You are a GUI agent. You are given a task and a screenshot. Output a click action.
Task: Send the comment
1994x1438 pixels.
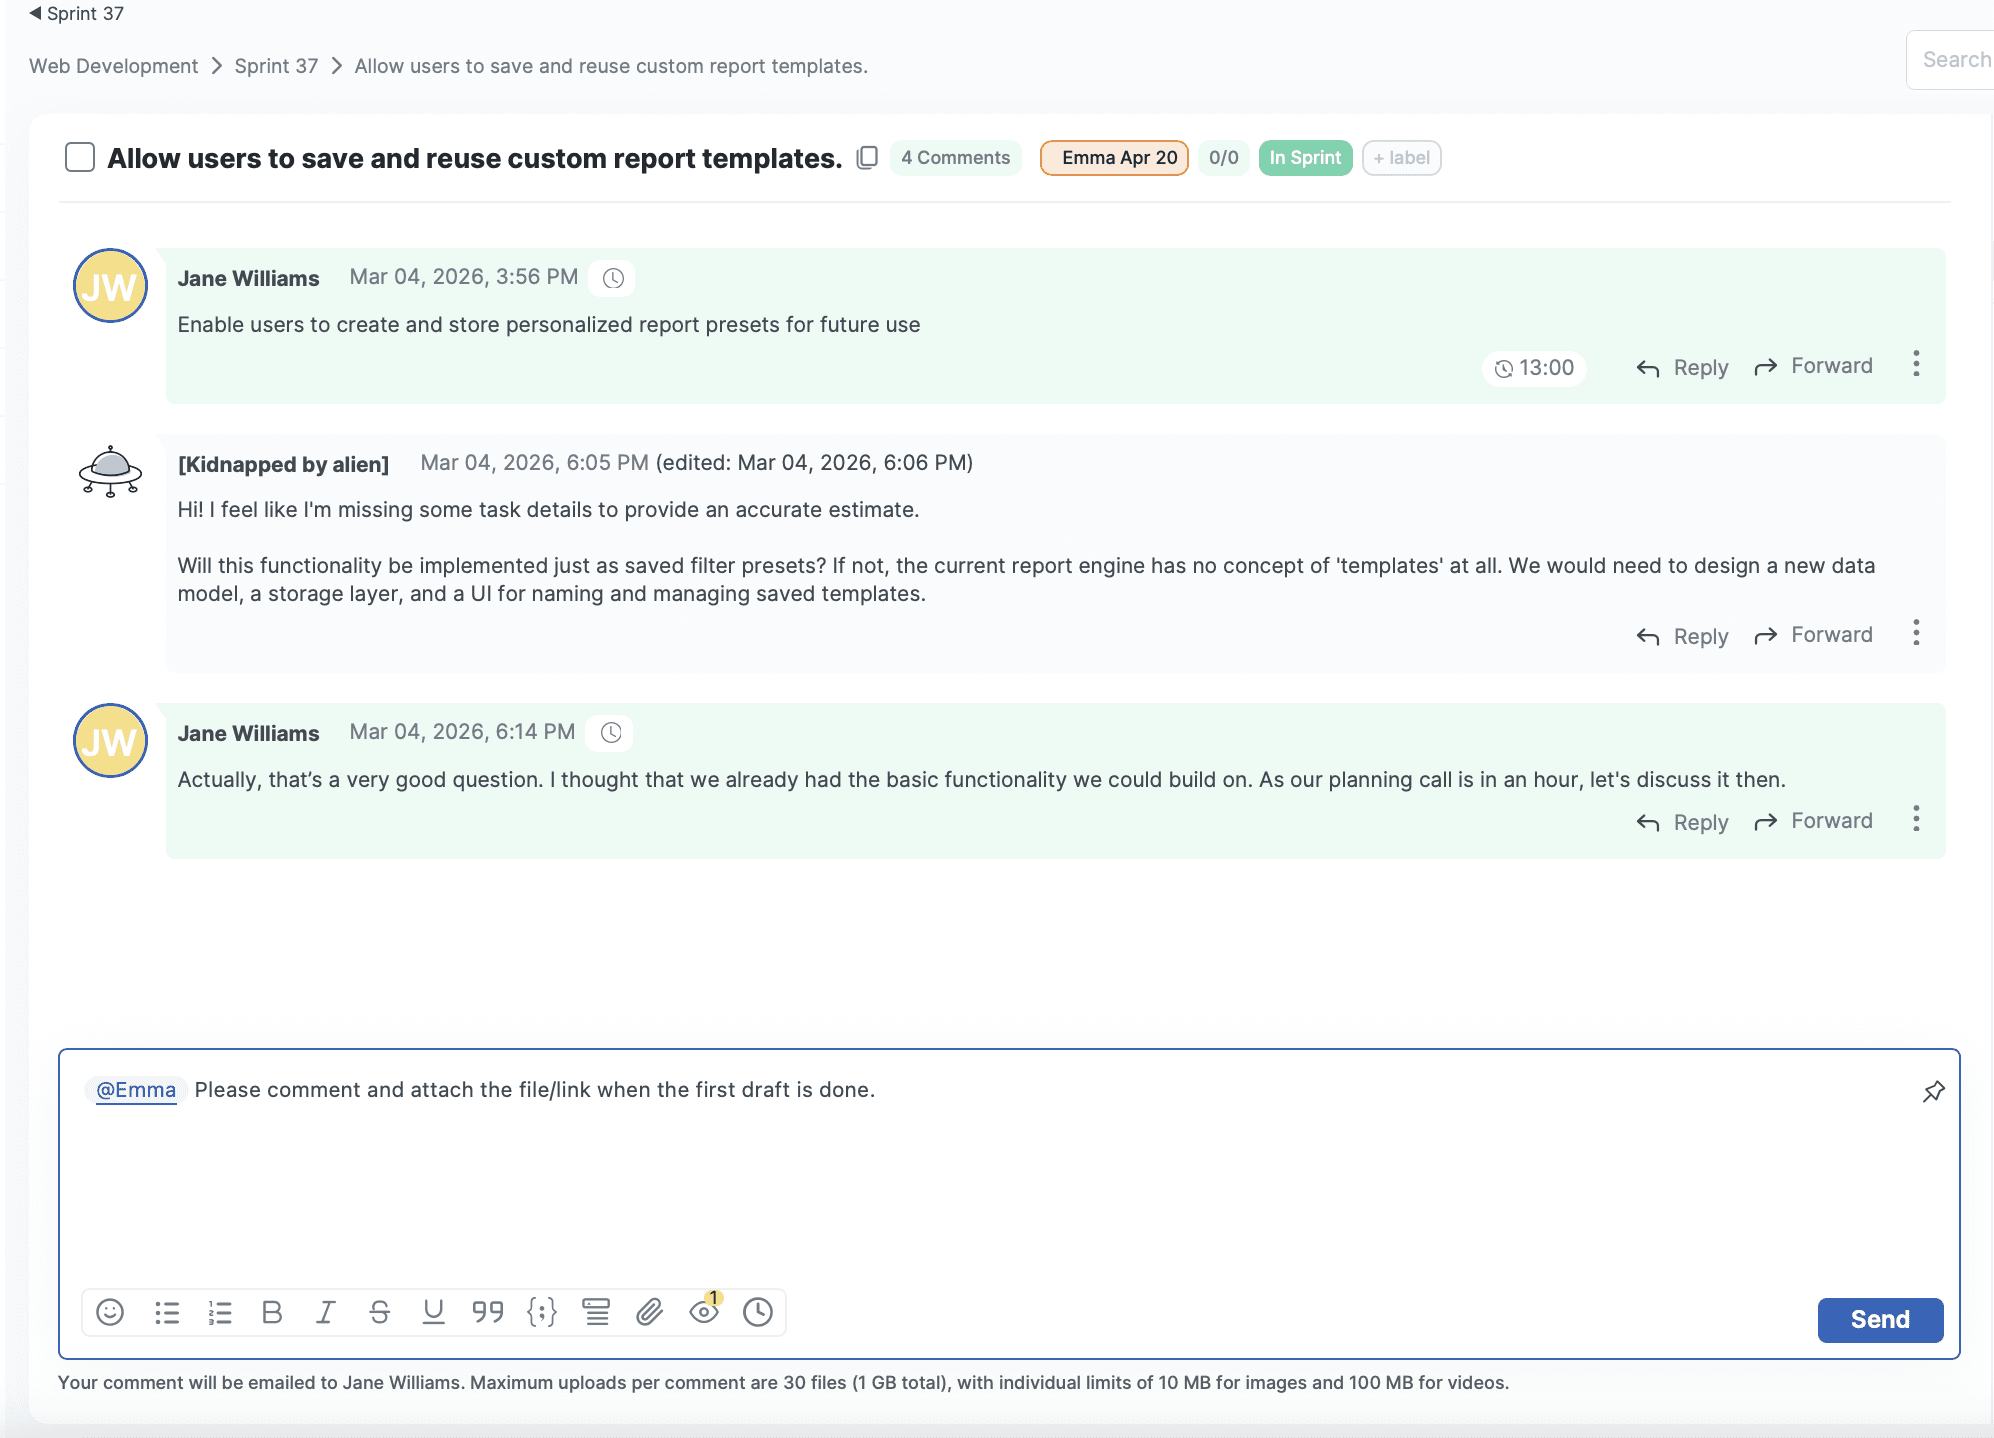[x=1880, y=1320]
